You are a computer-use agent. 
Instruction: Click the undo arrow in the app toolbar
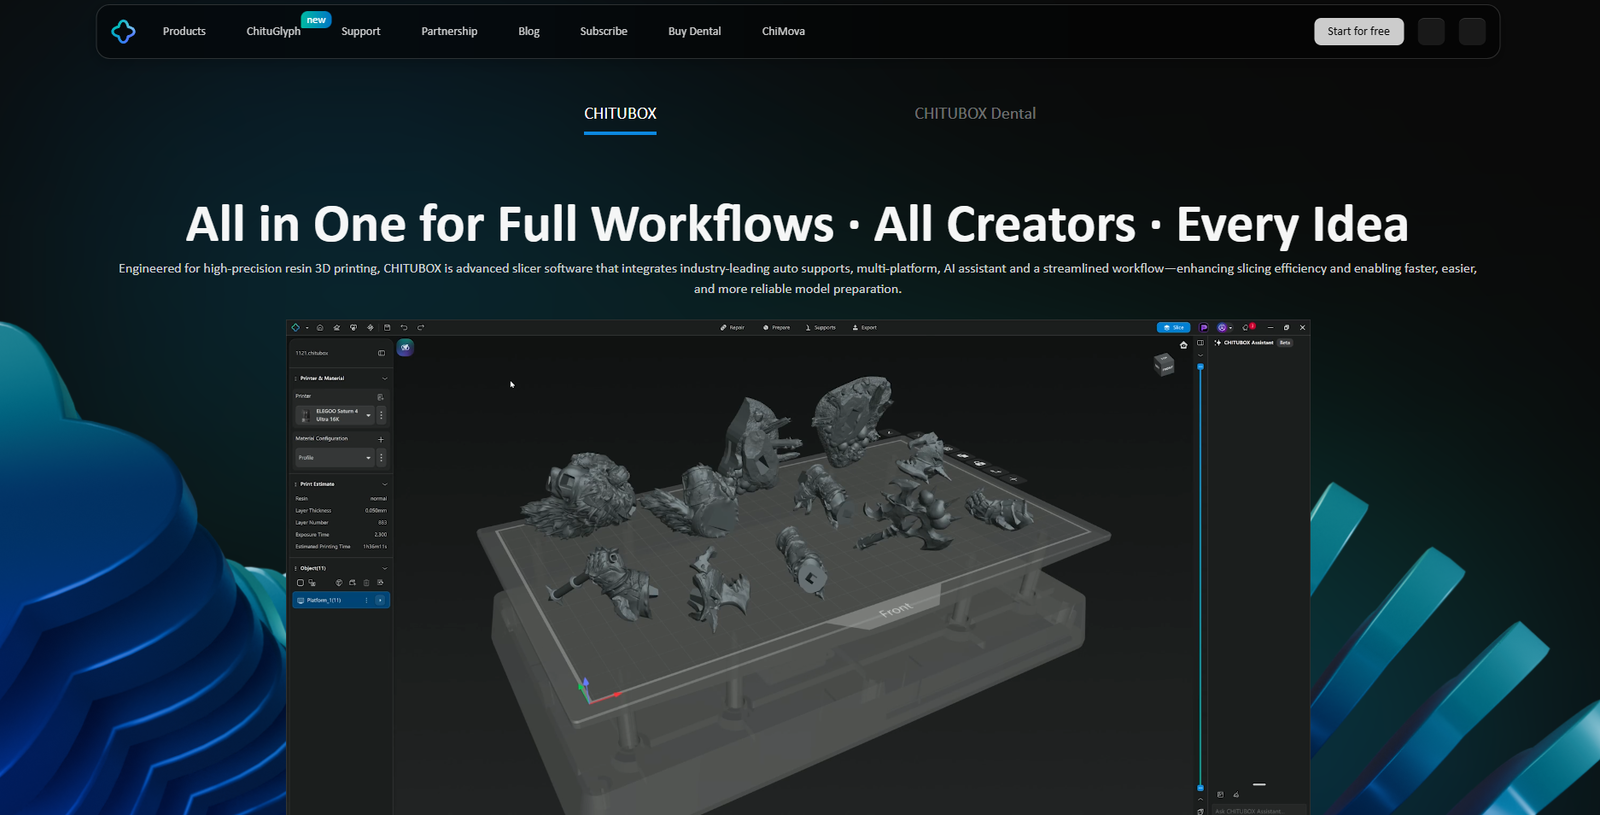(404, 327)
